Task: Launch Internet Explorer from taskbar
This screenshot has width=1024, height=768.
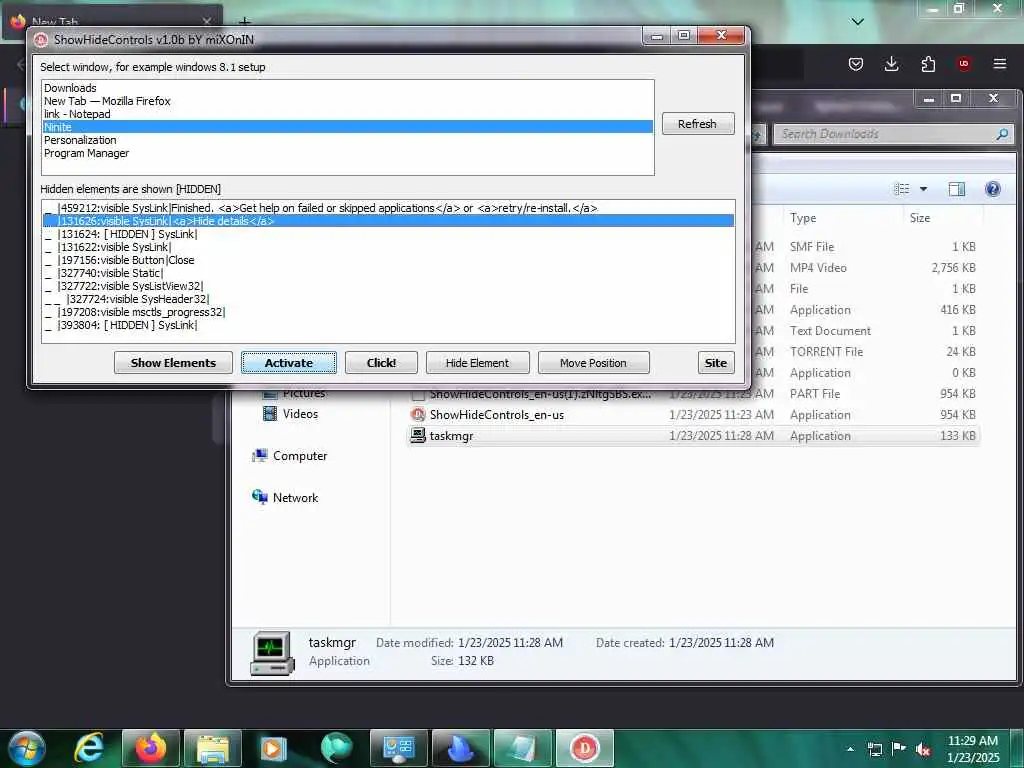Action: [88, 748]
